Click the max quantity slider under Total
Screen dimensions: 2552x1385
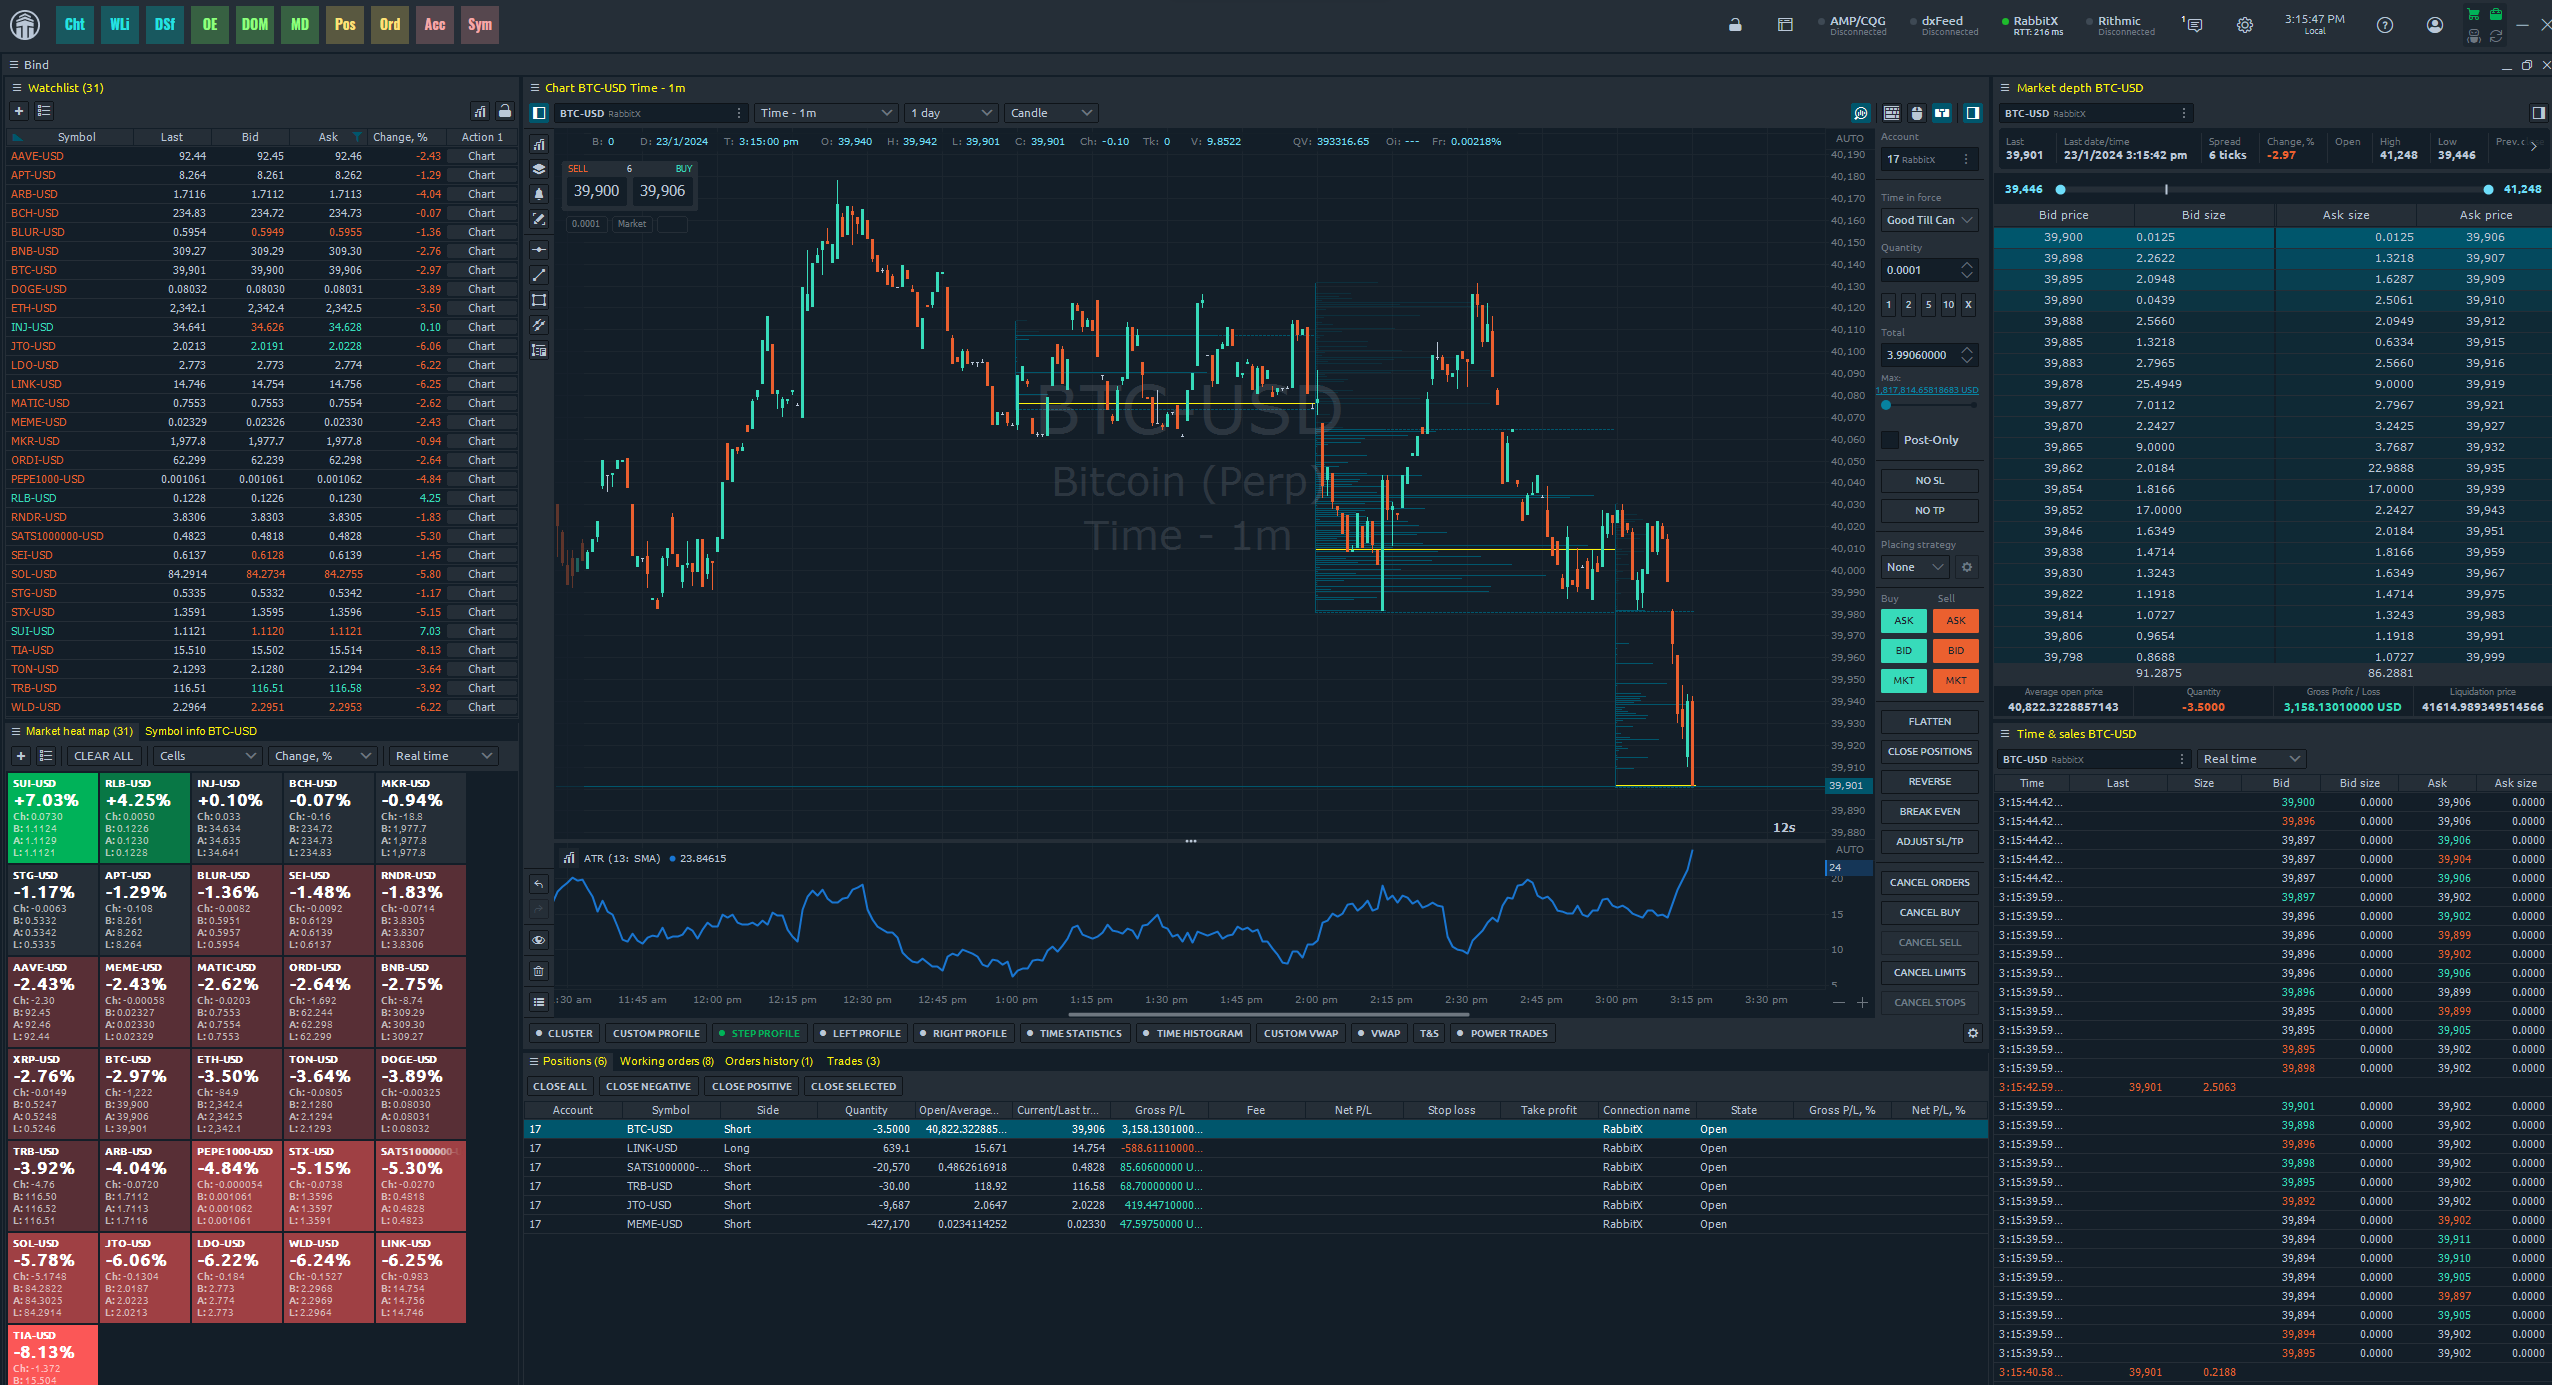[1929, 405]
